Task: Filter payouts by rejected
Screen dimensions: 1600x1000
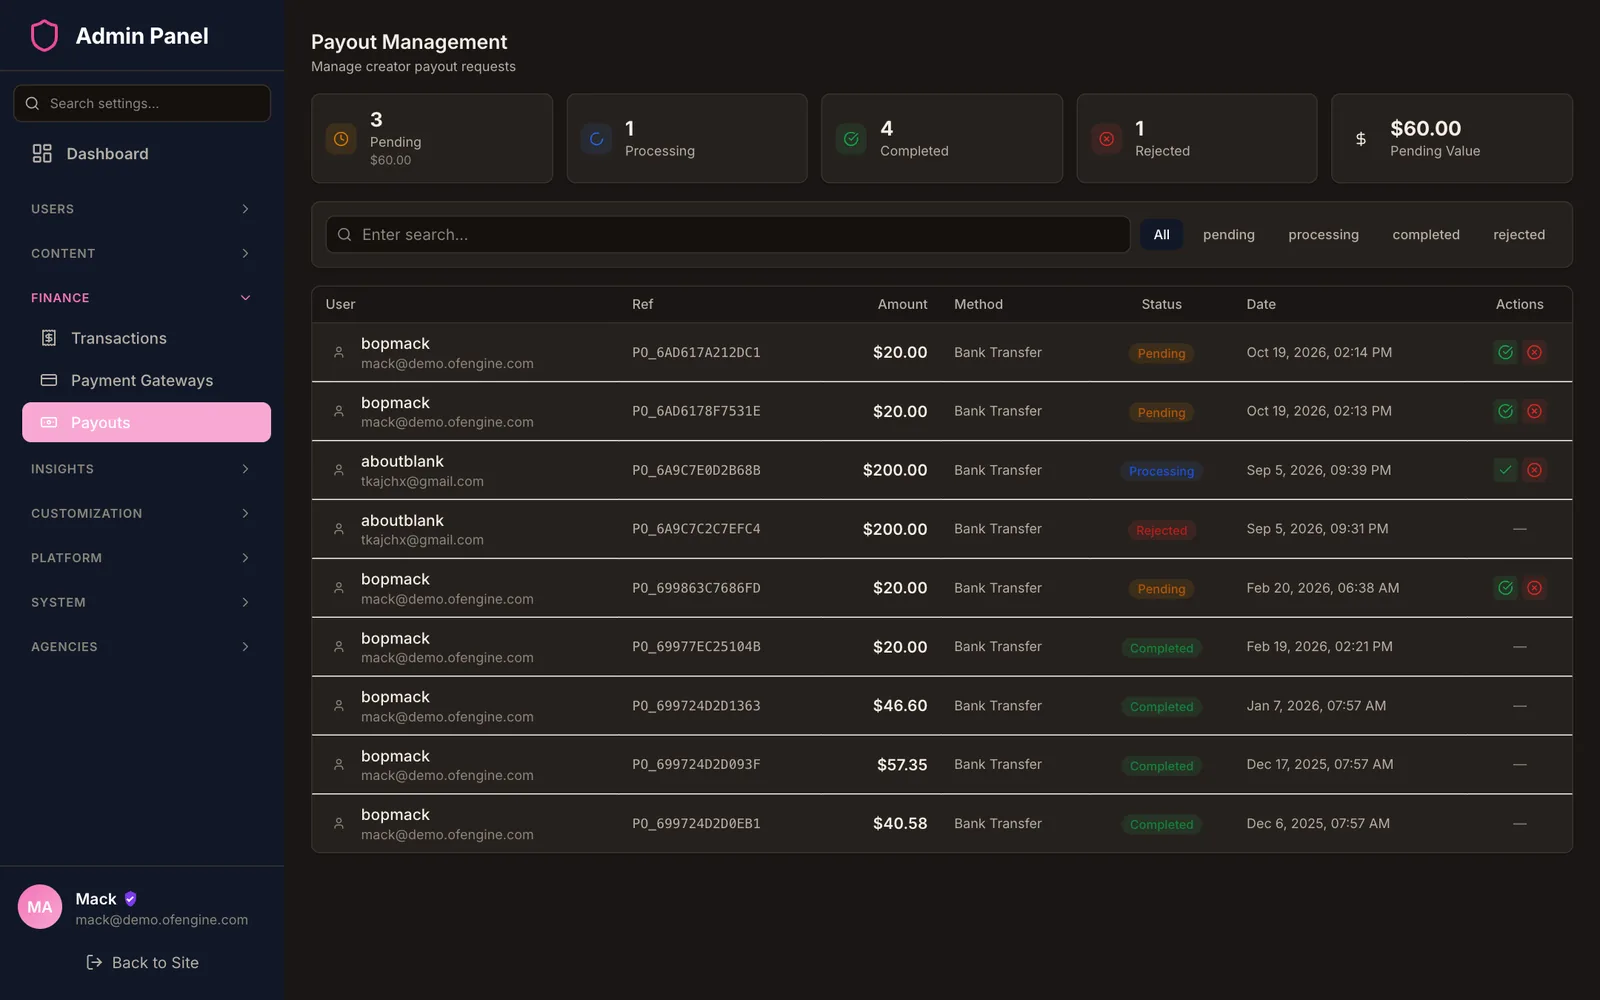Action: point(1519,234)
